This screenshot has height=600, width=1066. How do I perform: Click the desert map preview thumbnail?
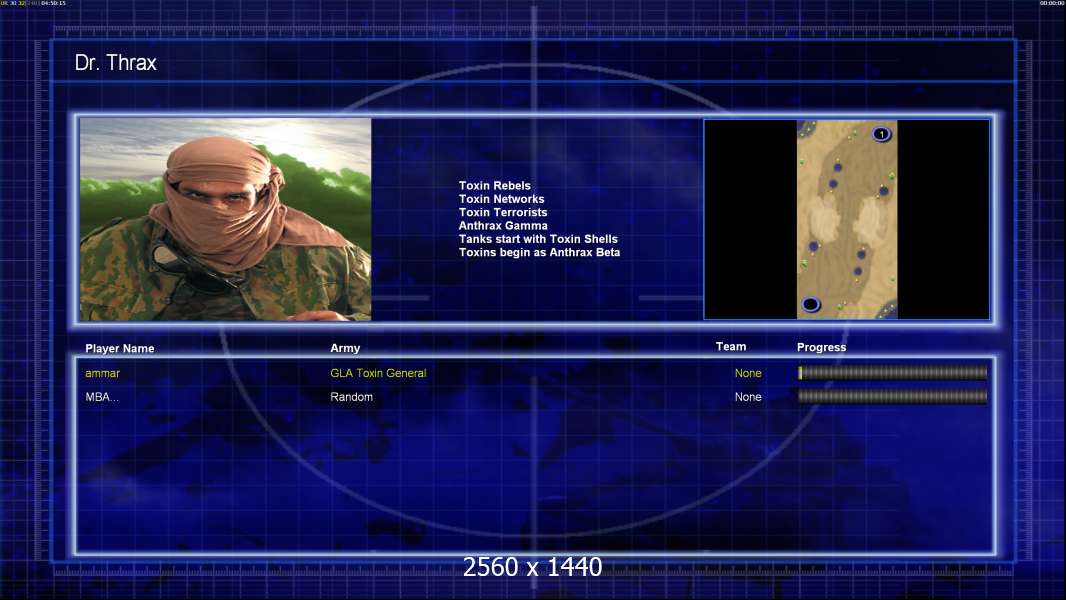[846, 219]
